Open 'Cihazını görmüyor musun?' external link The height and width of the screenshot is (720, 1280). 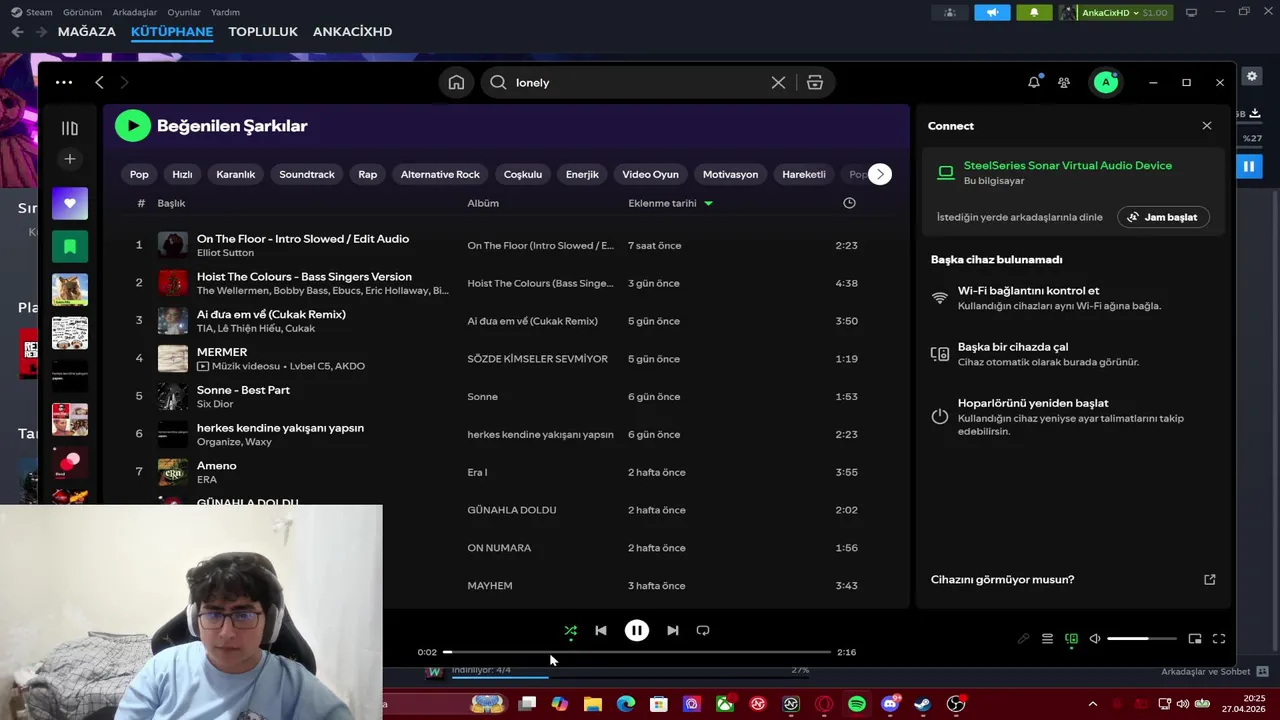[1210, 580]
